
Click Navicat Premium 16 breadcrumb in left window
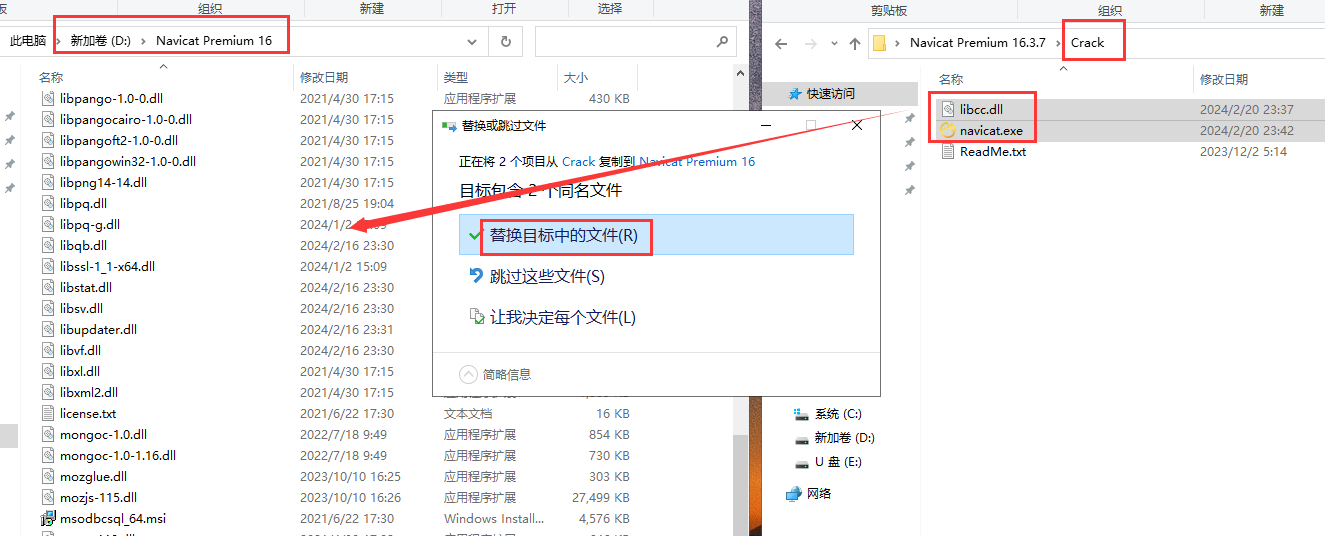click(214, 41)
